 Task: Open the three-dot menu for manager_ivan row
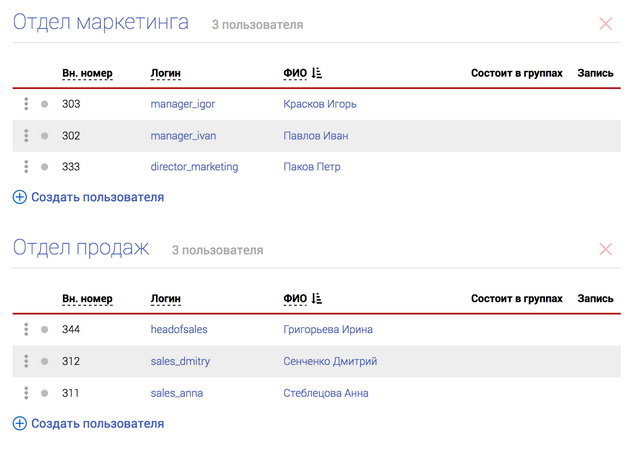[26, 136]
